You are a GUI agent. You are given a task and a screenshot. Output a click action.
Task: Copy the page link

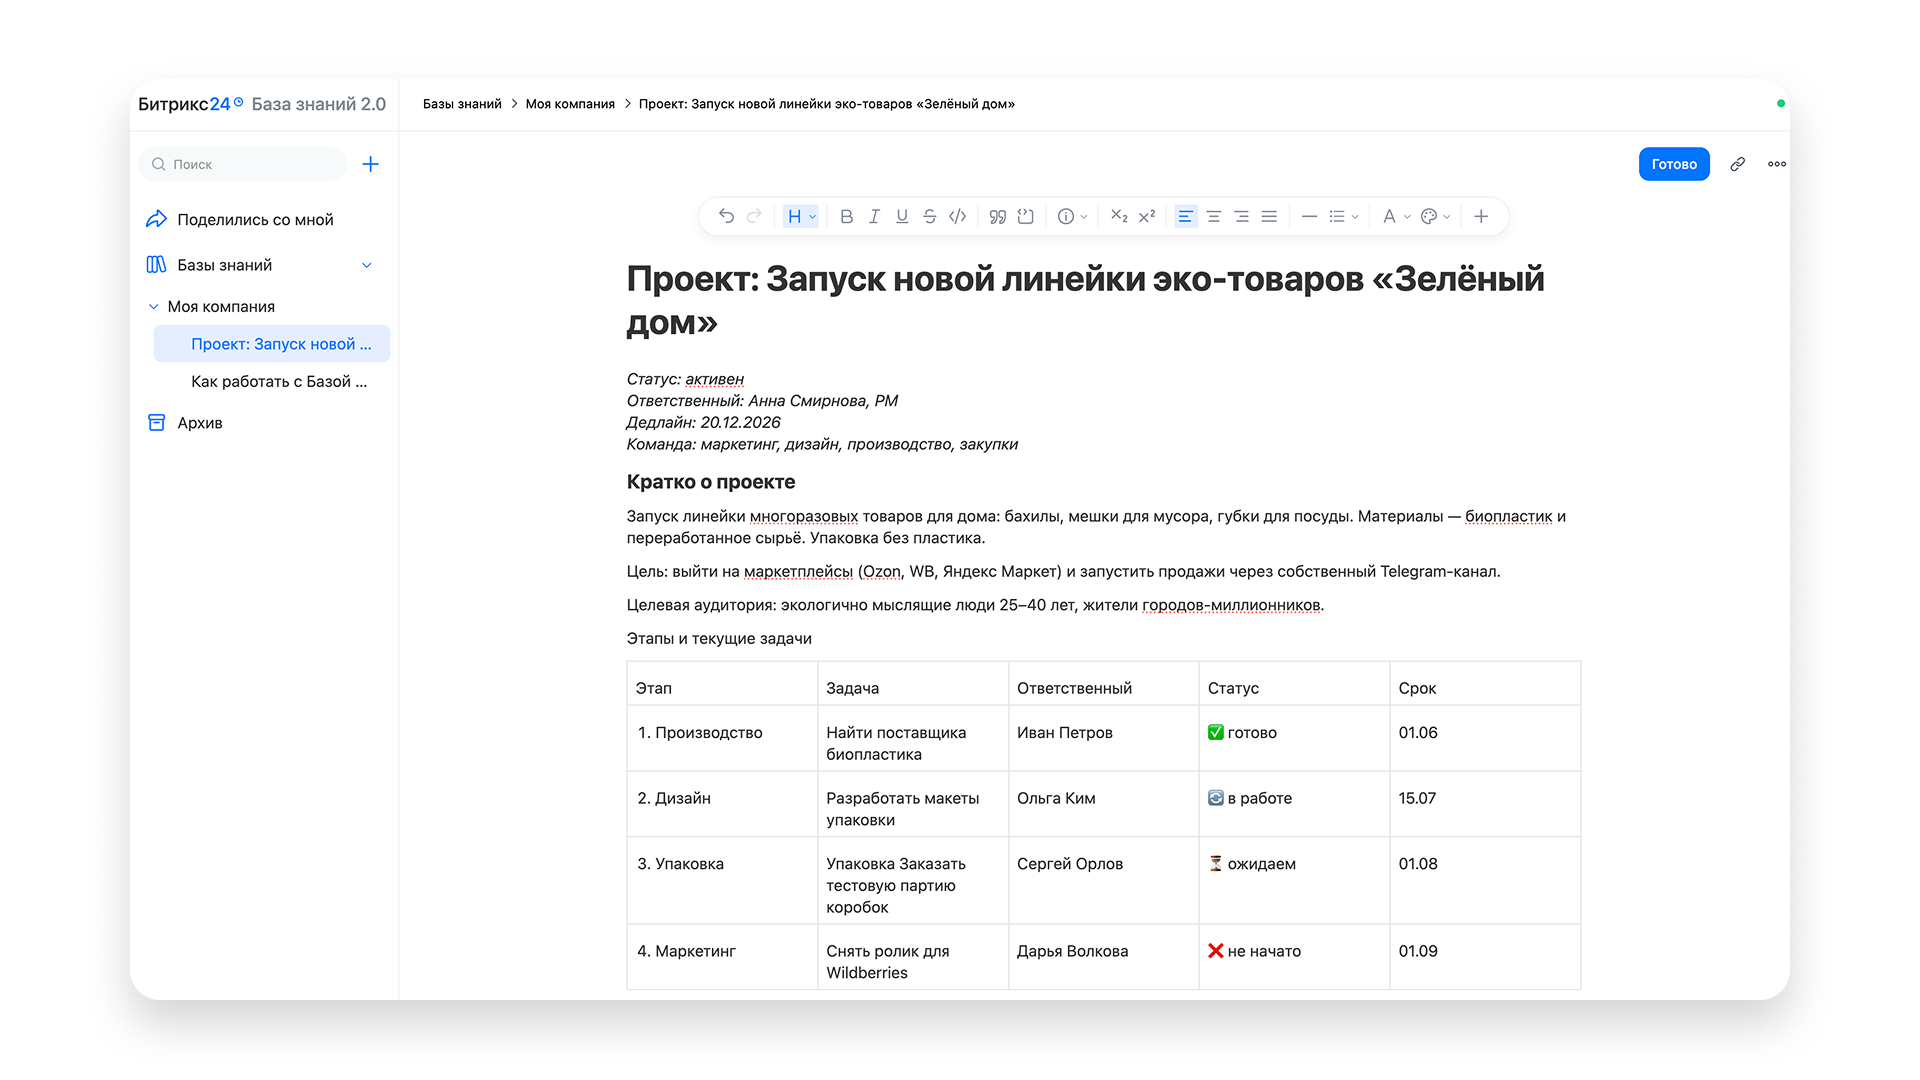click(x=1738, y=164)
